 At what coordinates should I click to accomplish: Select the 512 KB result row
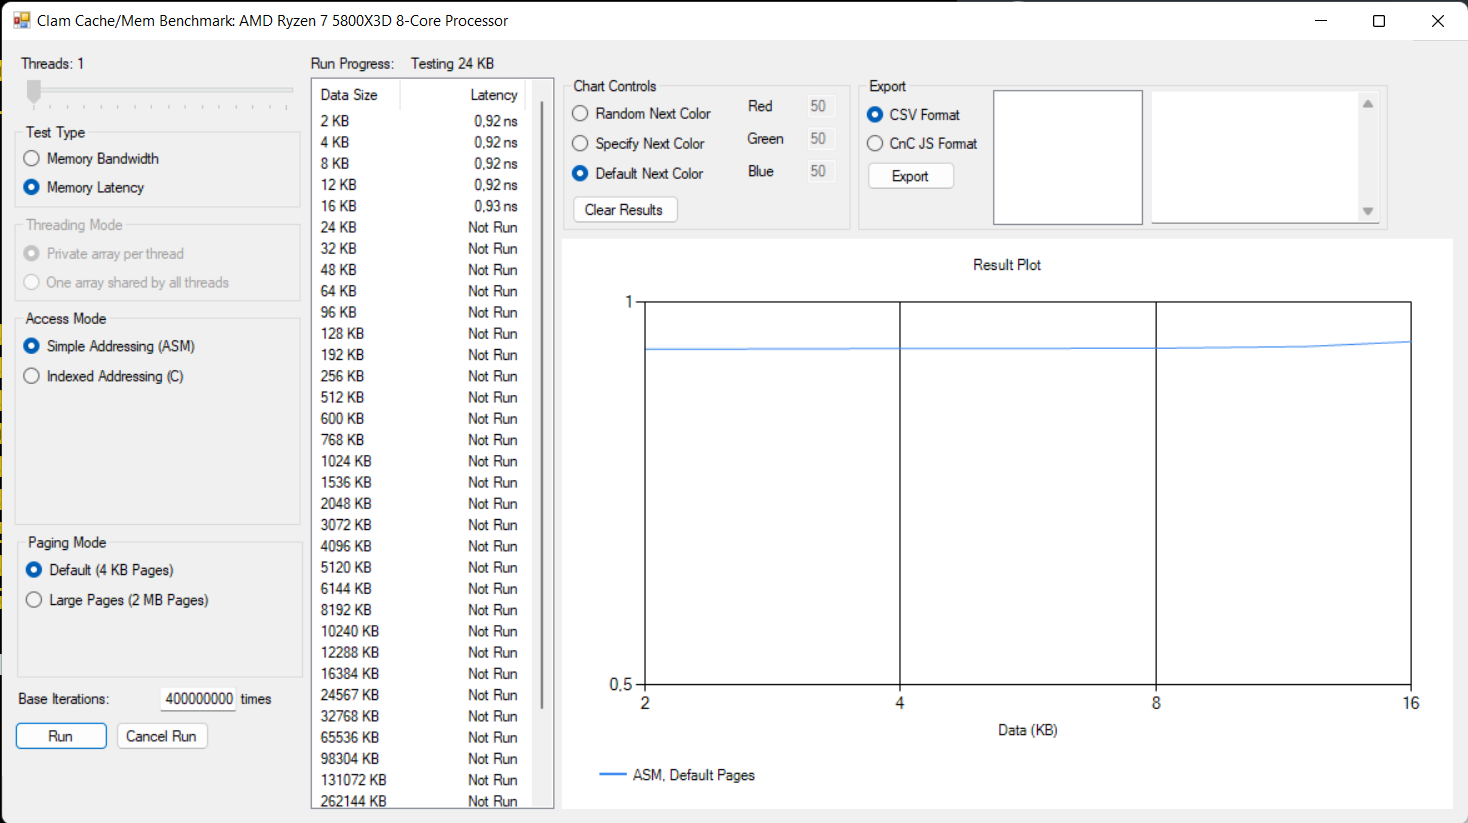420,397
